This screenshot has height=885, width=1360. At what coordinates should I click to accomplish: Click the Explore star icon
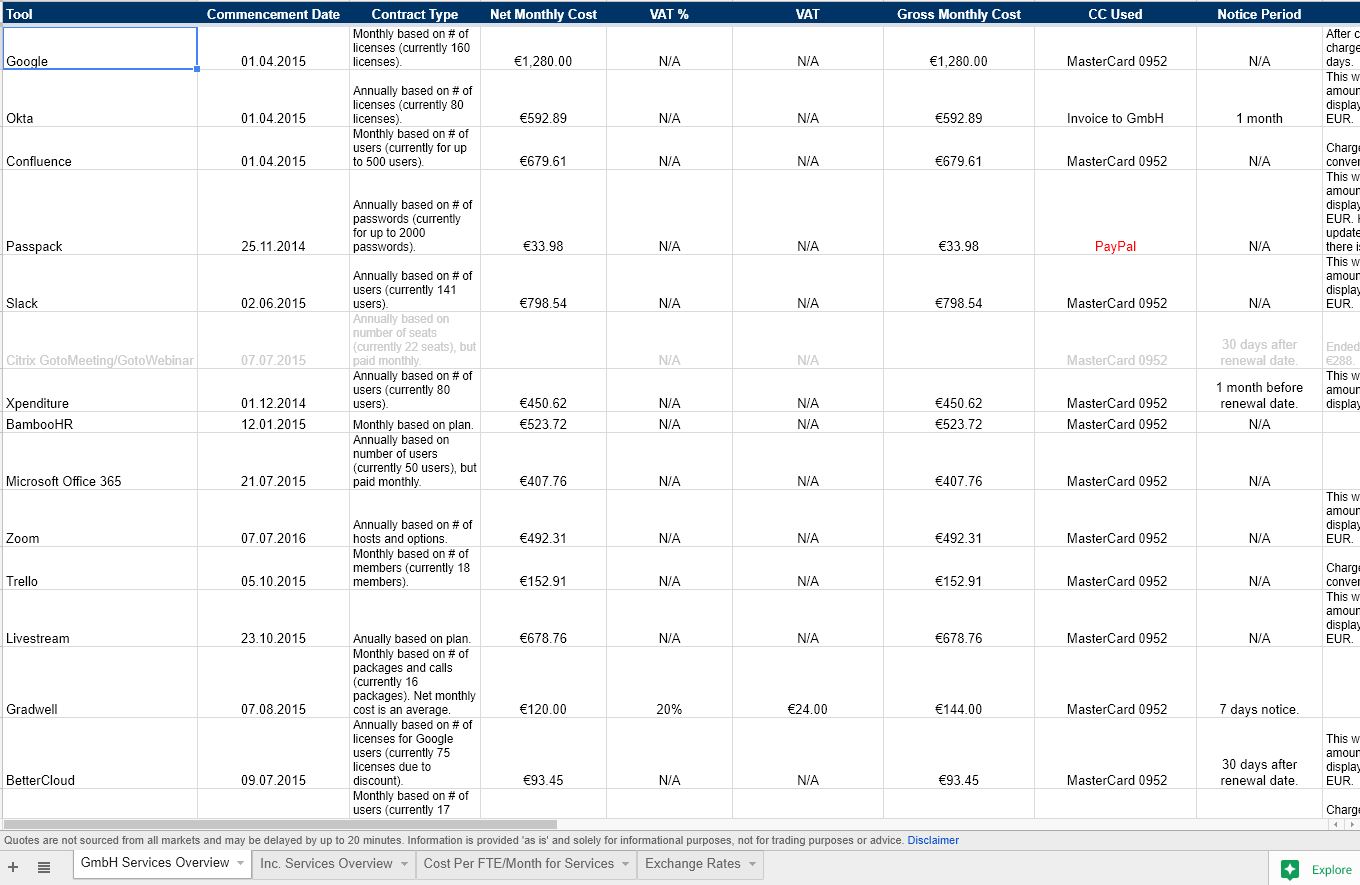point(1290,869)
